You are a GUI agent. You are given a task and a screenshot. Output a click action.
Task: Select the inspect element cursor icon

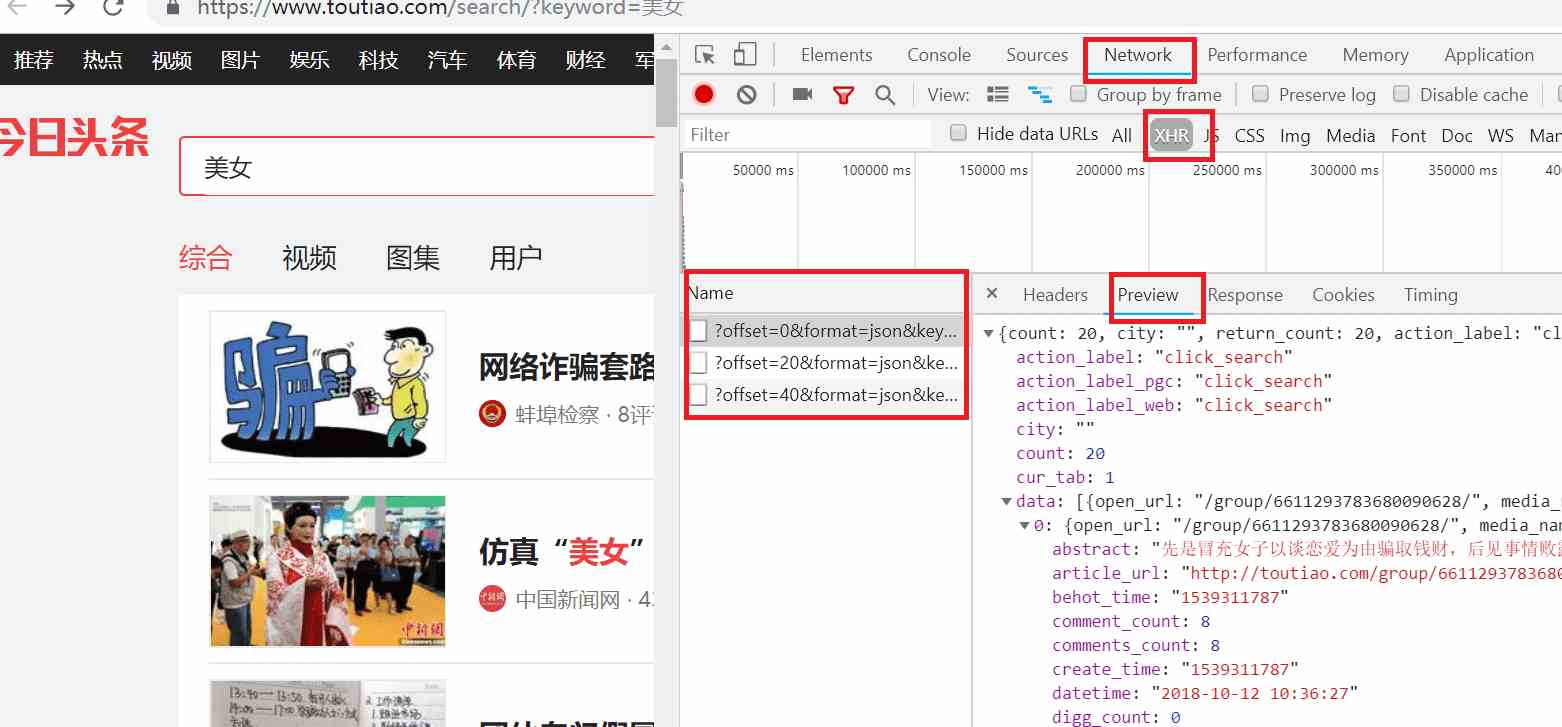tap(705, 55)
